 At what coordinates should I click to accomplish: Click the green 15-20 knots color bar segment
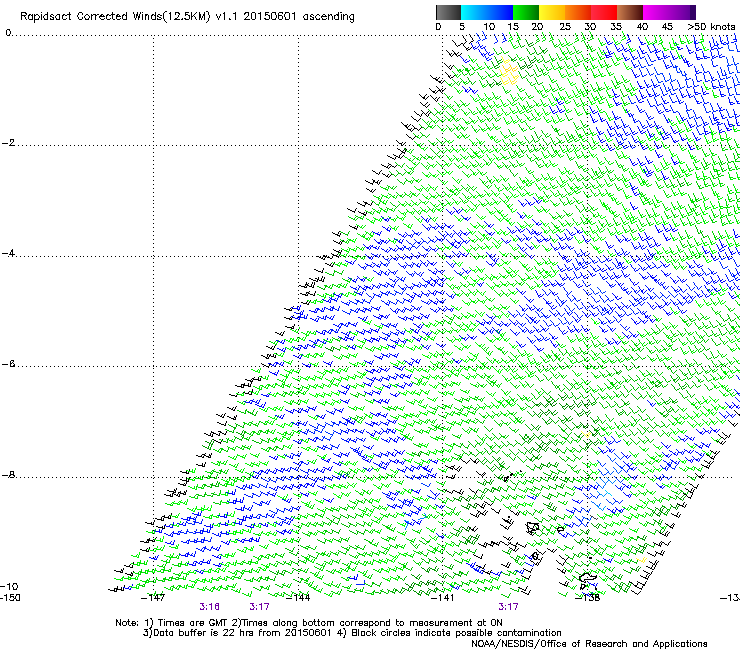point(526,12)
